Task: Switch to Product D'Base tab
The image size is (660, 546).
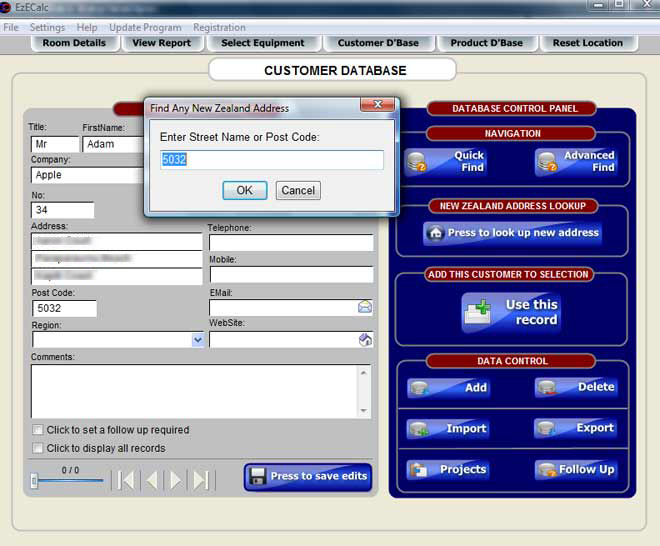Action: tap(486, 43)
